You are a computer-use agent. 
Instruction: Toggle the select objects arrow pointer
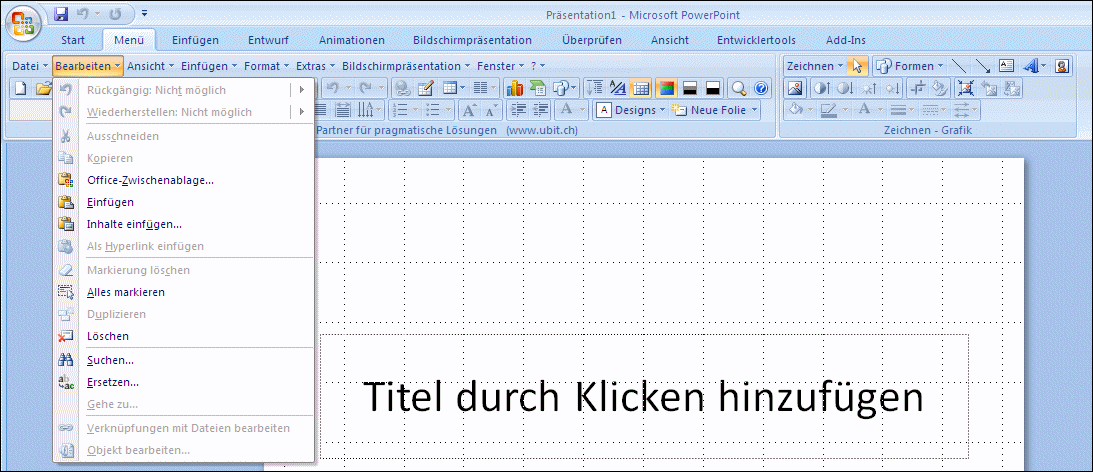click(857, 66)
